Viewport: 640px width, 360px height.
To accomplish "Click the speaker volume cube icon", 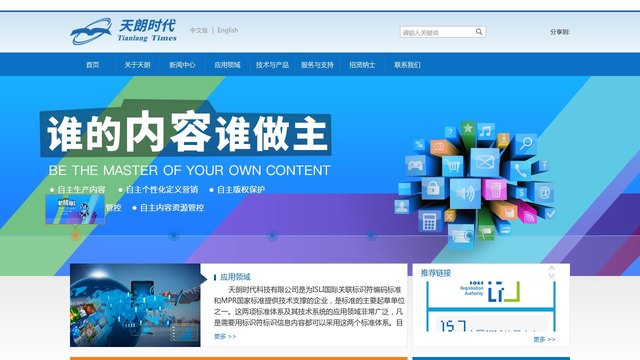I will point(465,193).
